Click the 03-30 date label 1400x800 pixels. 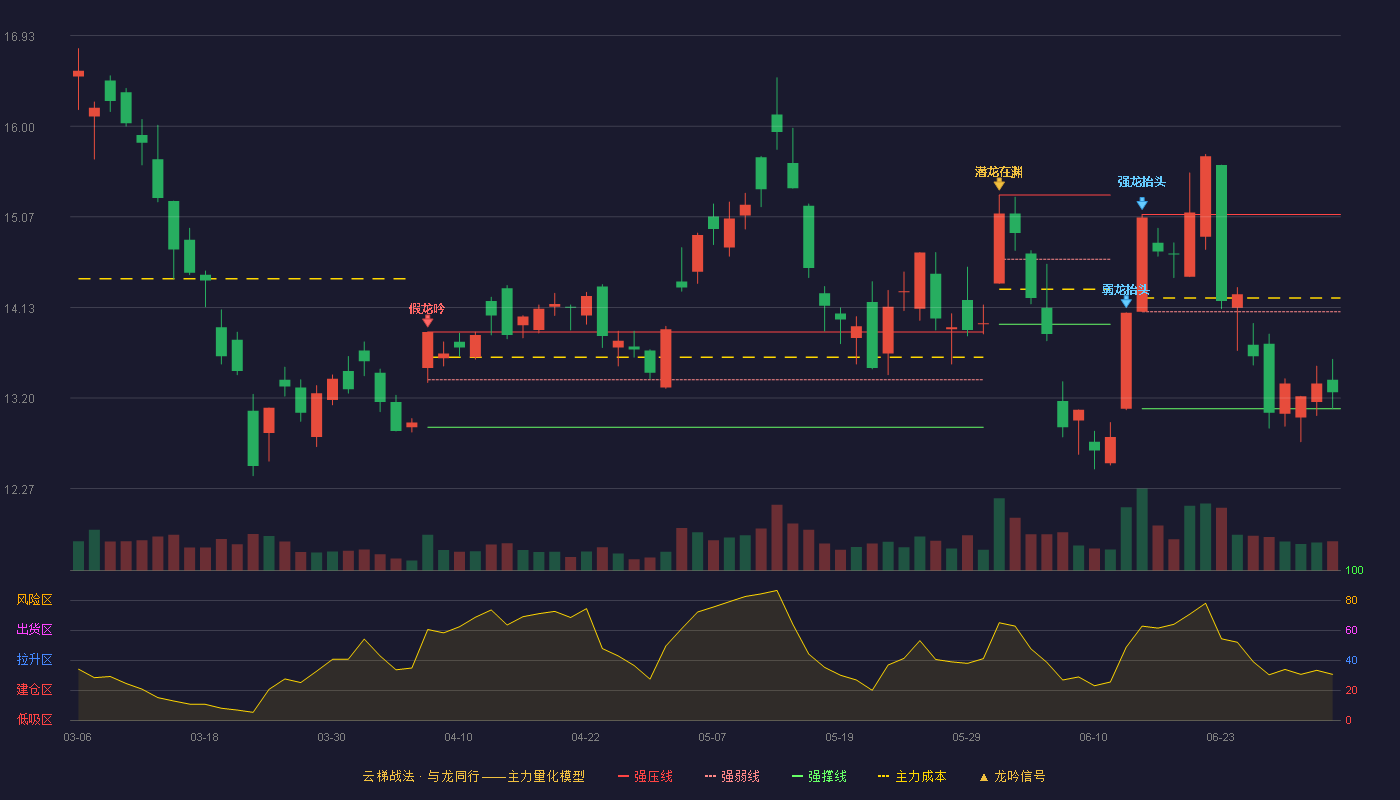[x=331, y=737]
